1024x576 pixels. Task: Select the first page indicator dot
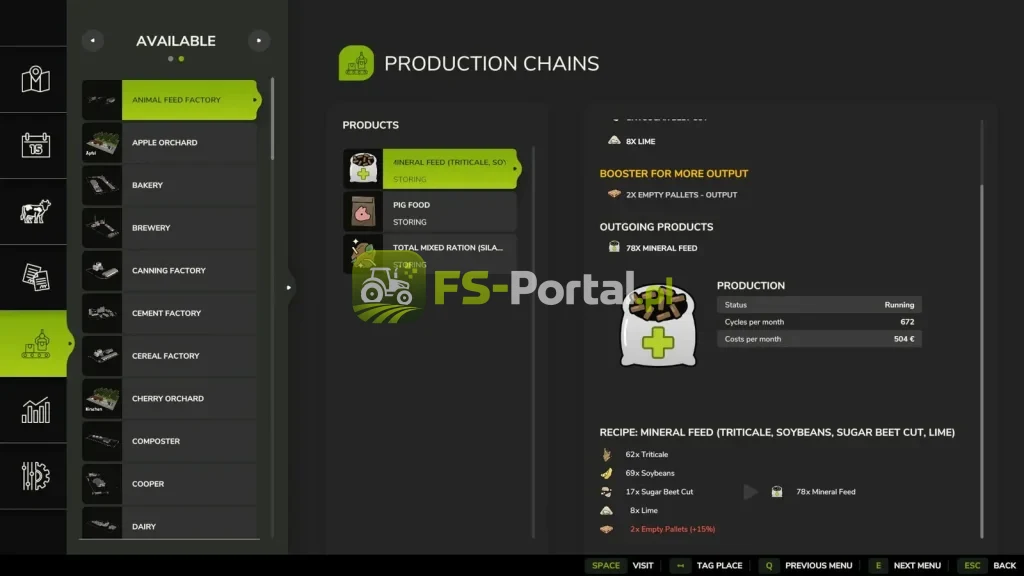pos(170,59)
